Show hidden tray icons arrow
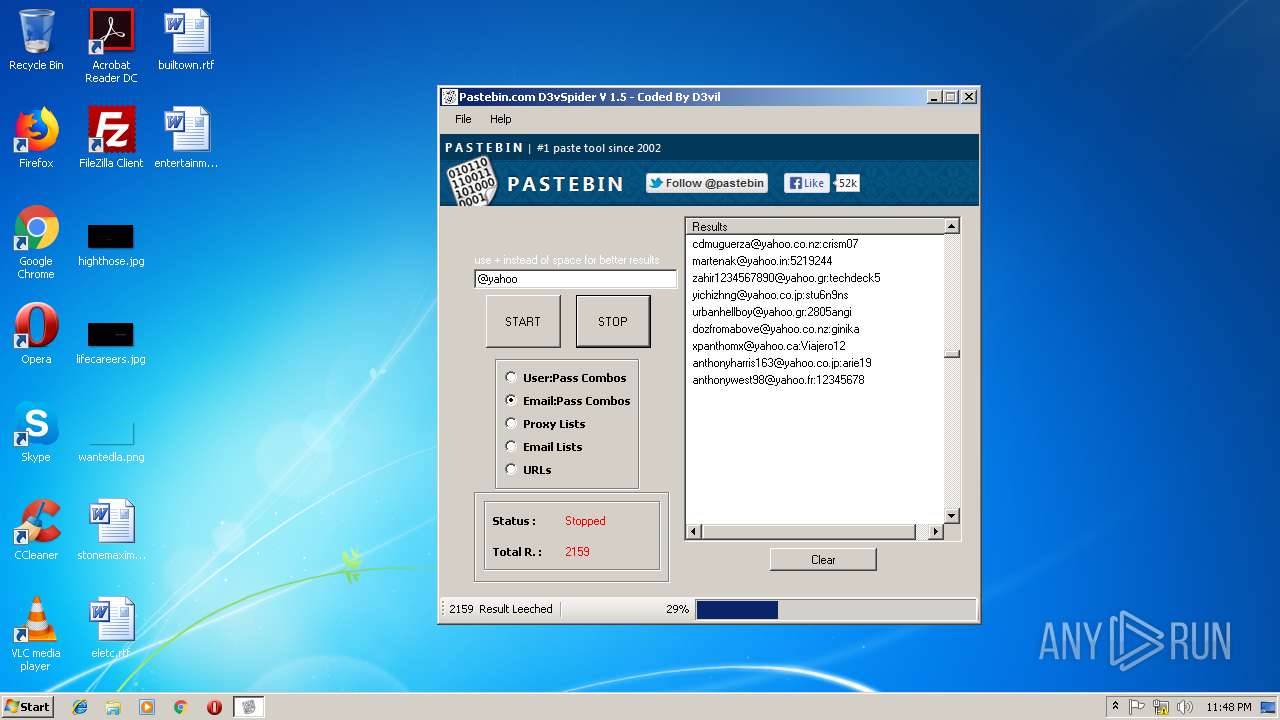The height and width of the screenshot is (720, 1280). pyautogui.click(x=1115, y=707)
